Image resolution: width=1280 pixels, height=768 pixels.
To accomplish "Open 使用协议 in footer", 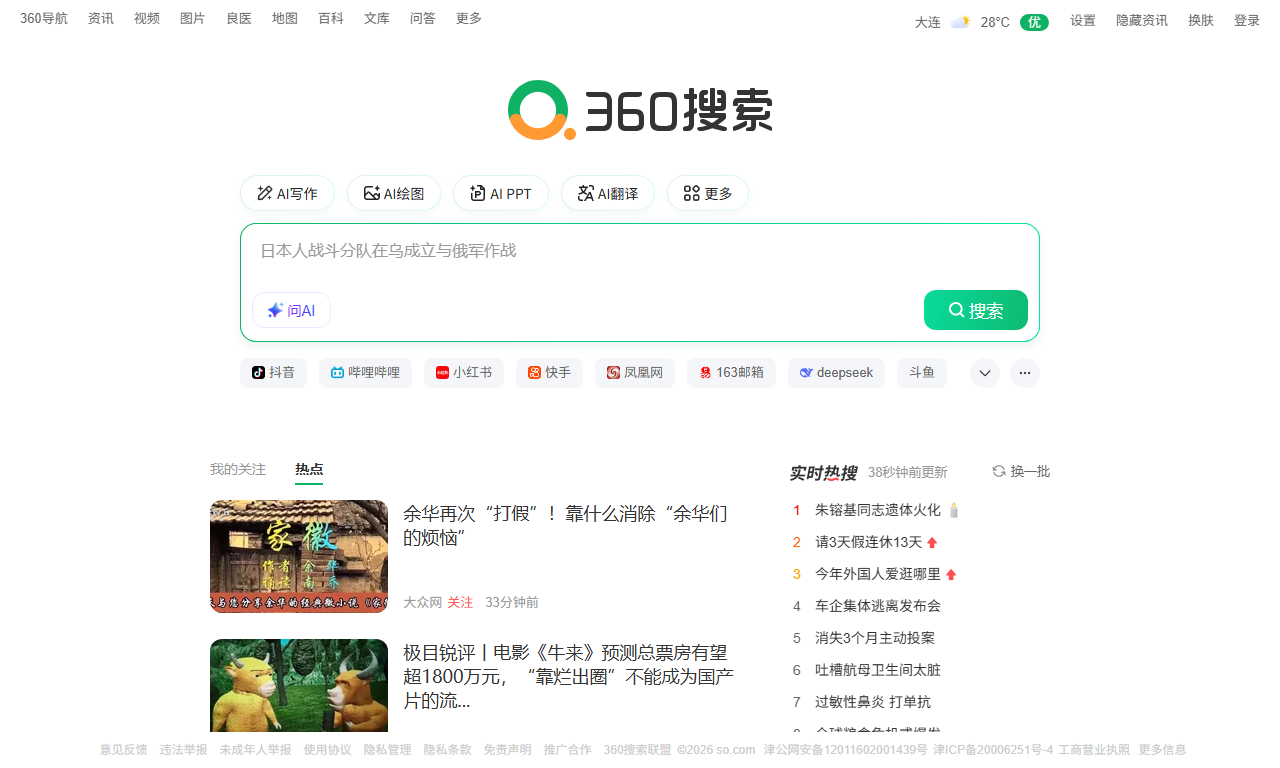I will coord(327,749).
